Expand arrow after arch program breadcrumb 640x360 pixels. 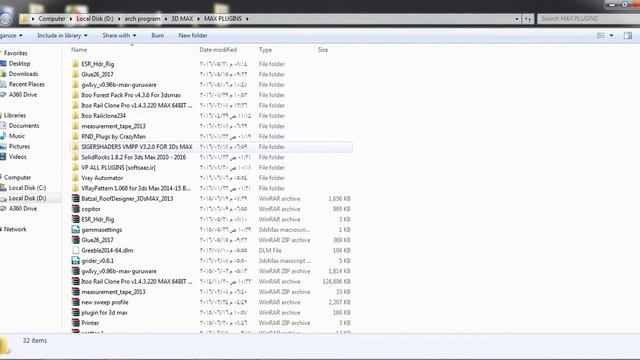click(166, 19)
